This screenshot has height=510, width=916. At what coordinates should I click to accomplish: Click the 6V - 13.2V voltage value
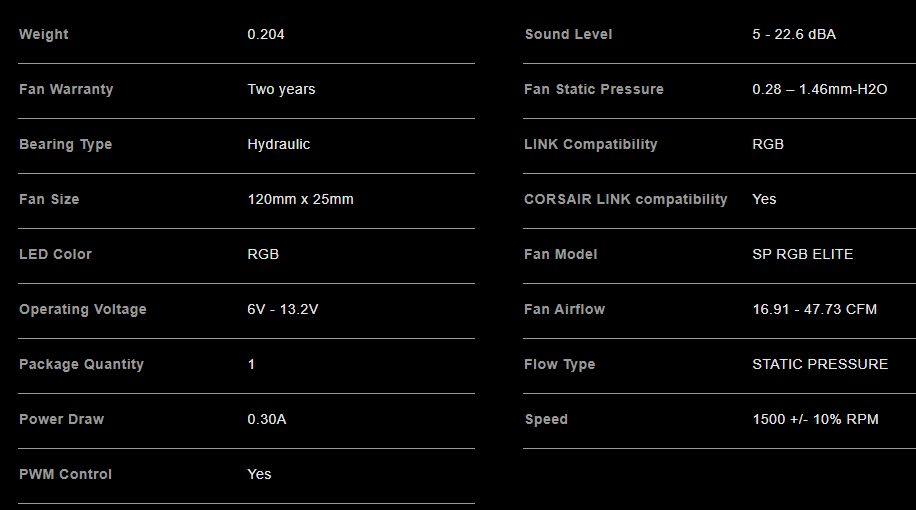point(283,309)
